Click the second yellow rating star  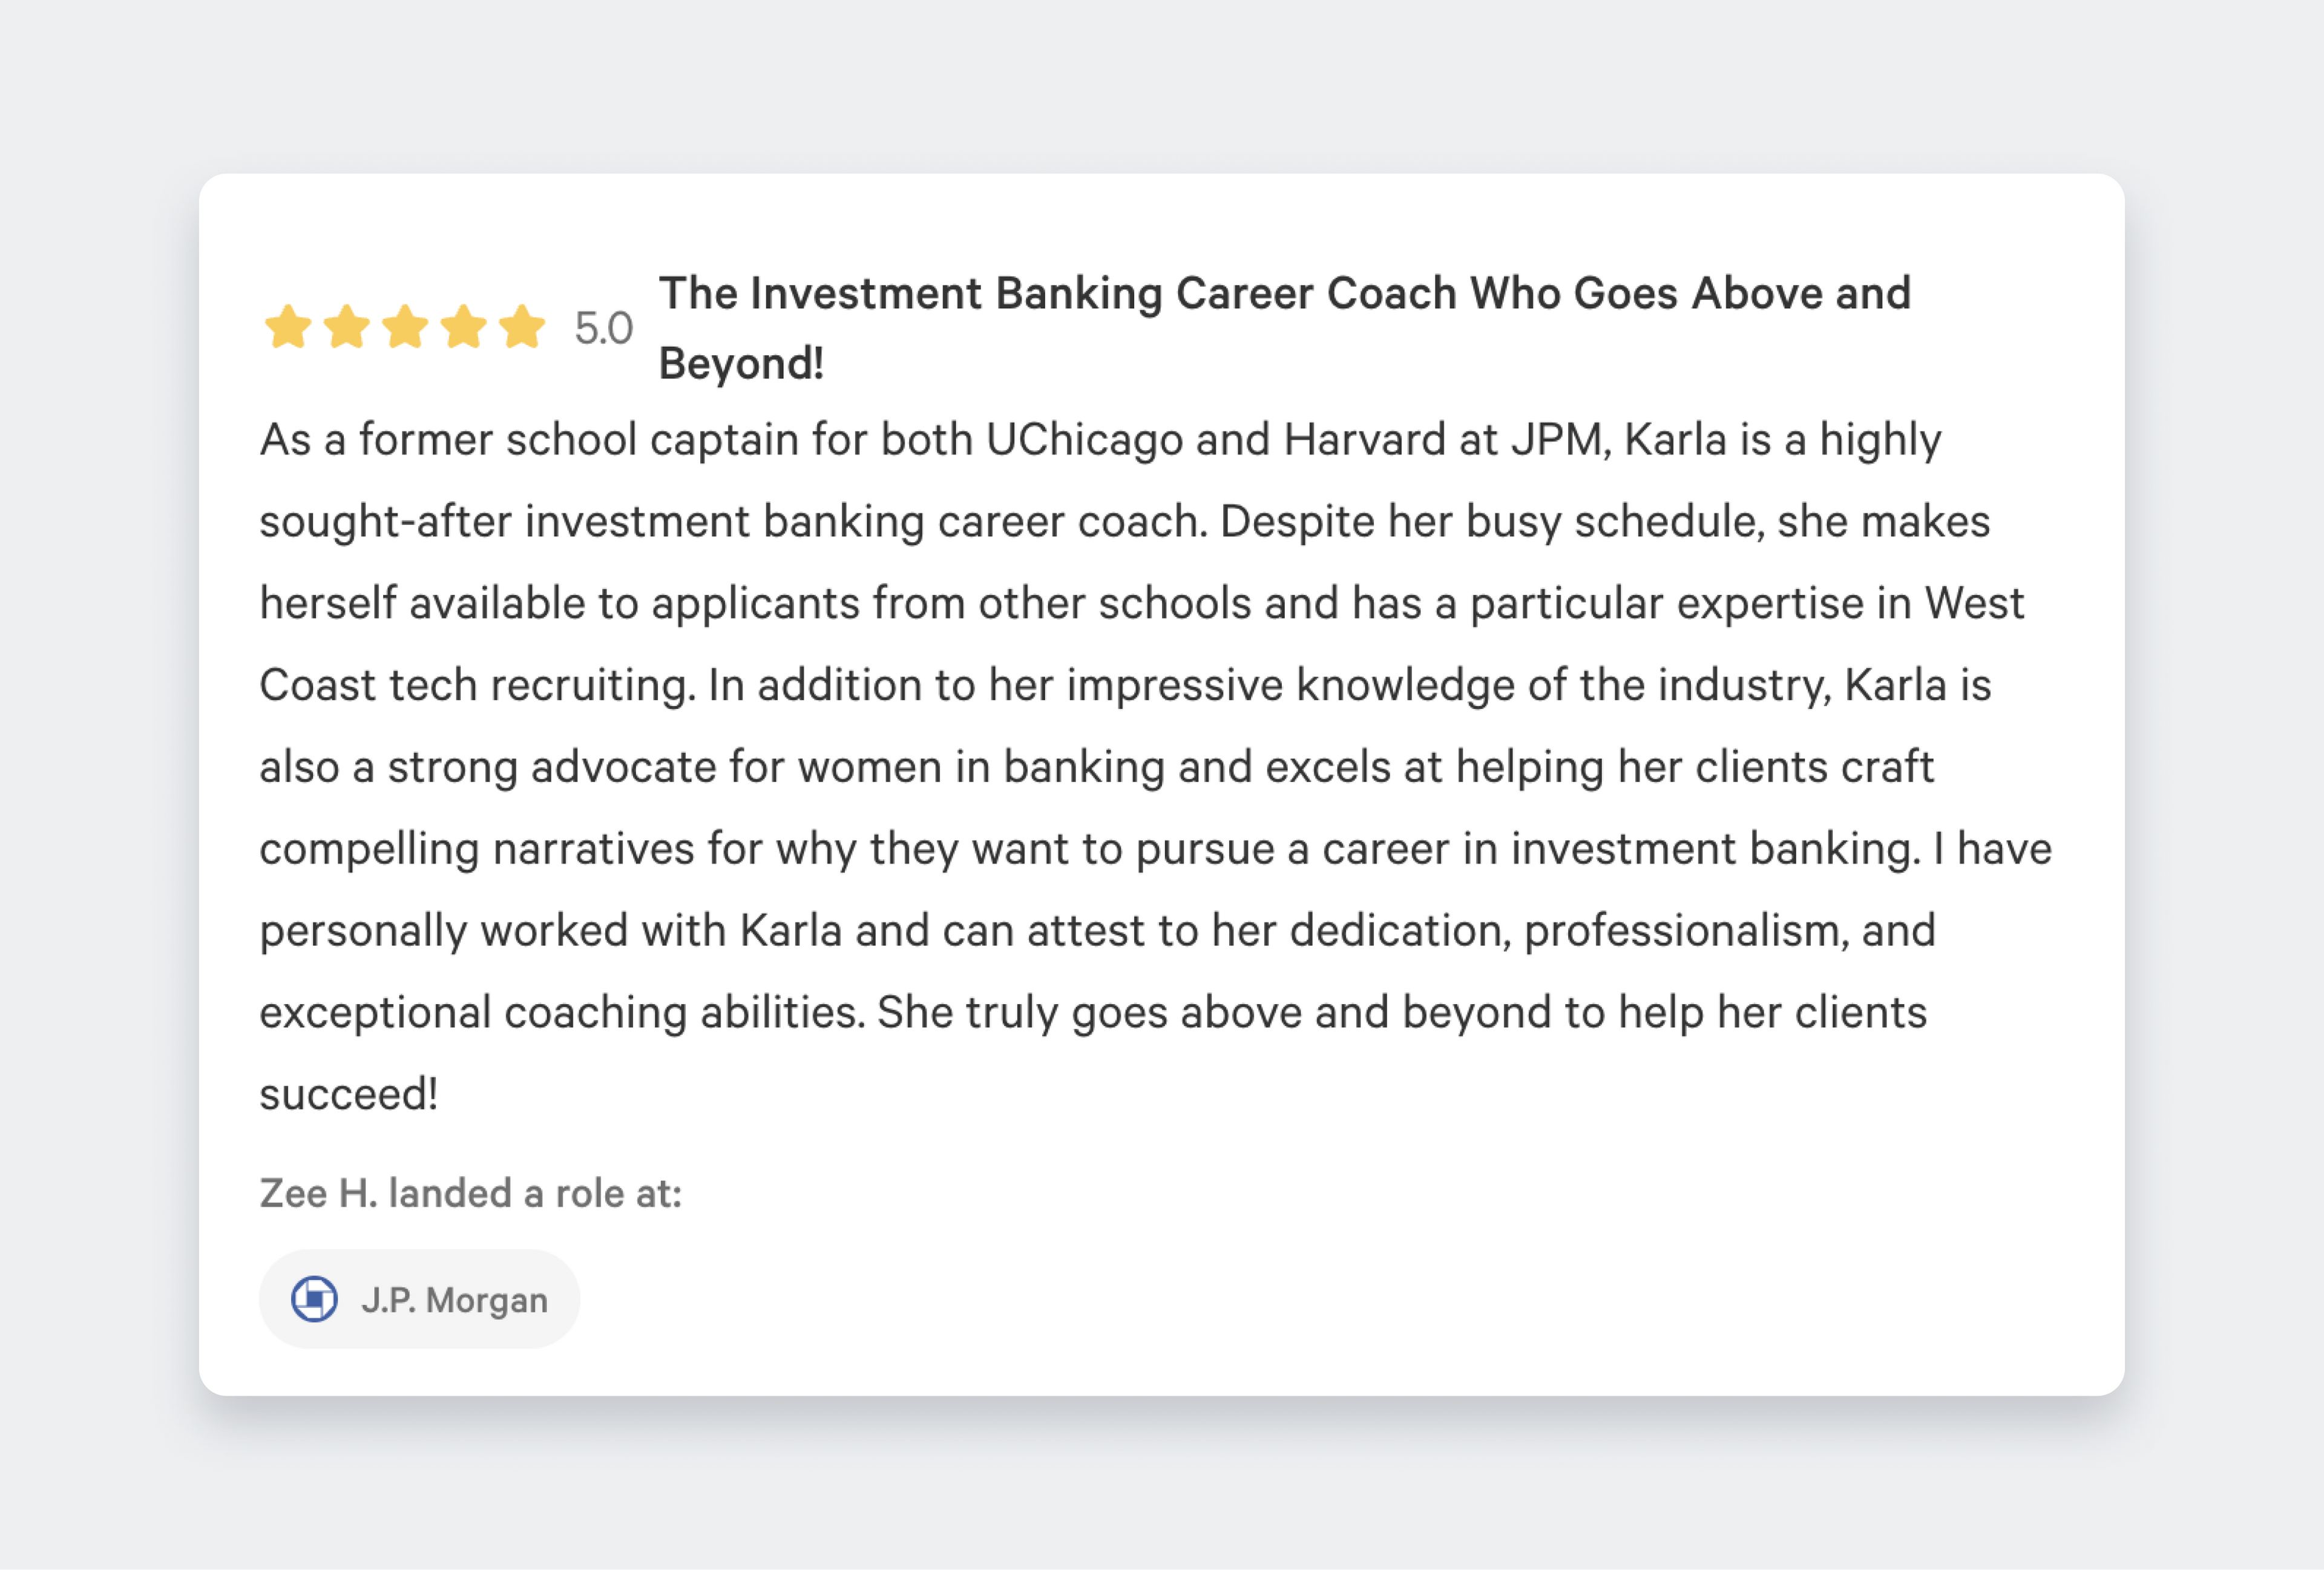tap(346, 327)
